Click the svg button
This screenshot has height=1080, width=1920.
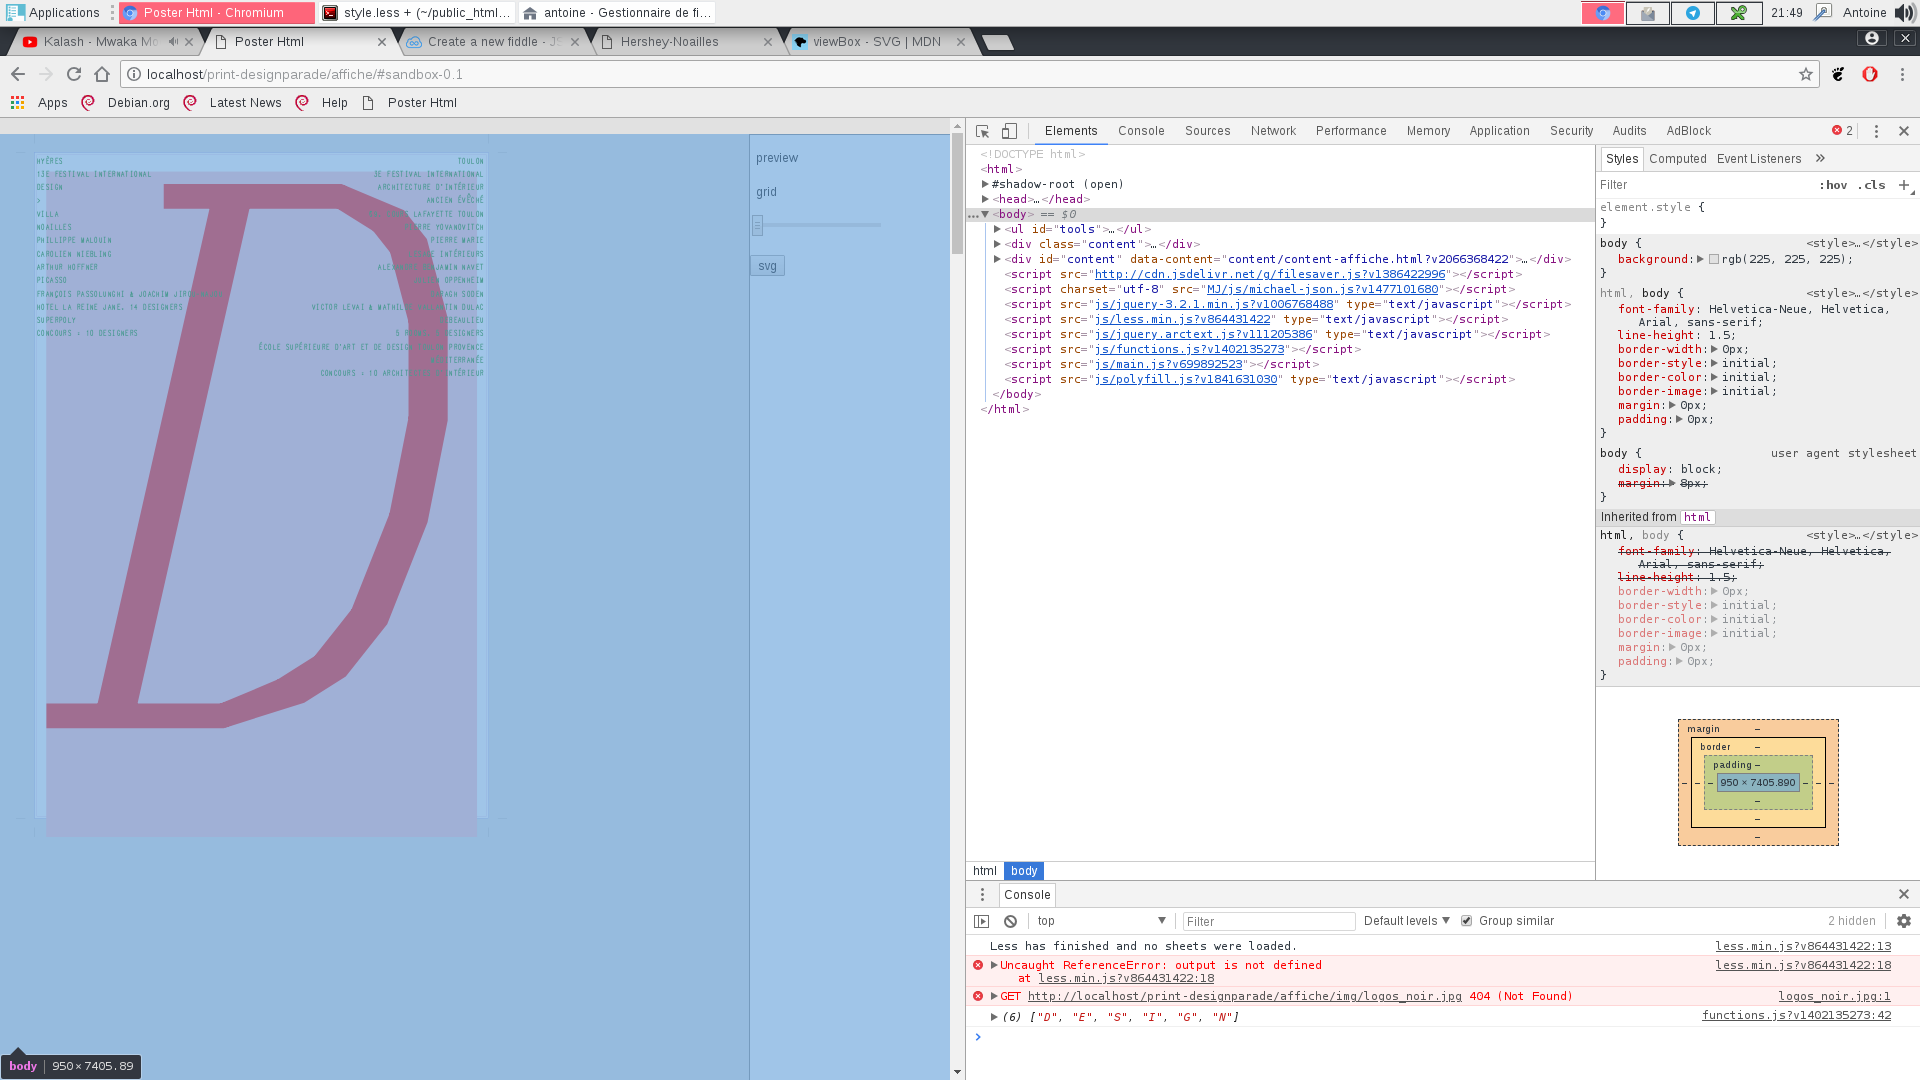point(767,266)
